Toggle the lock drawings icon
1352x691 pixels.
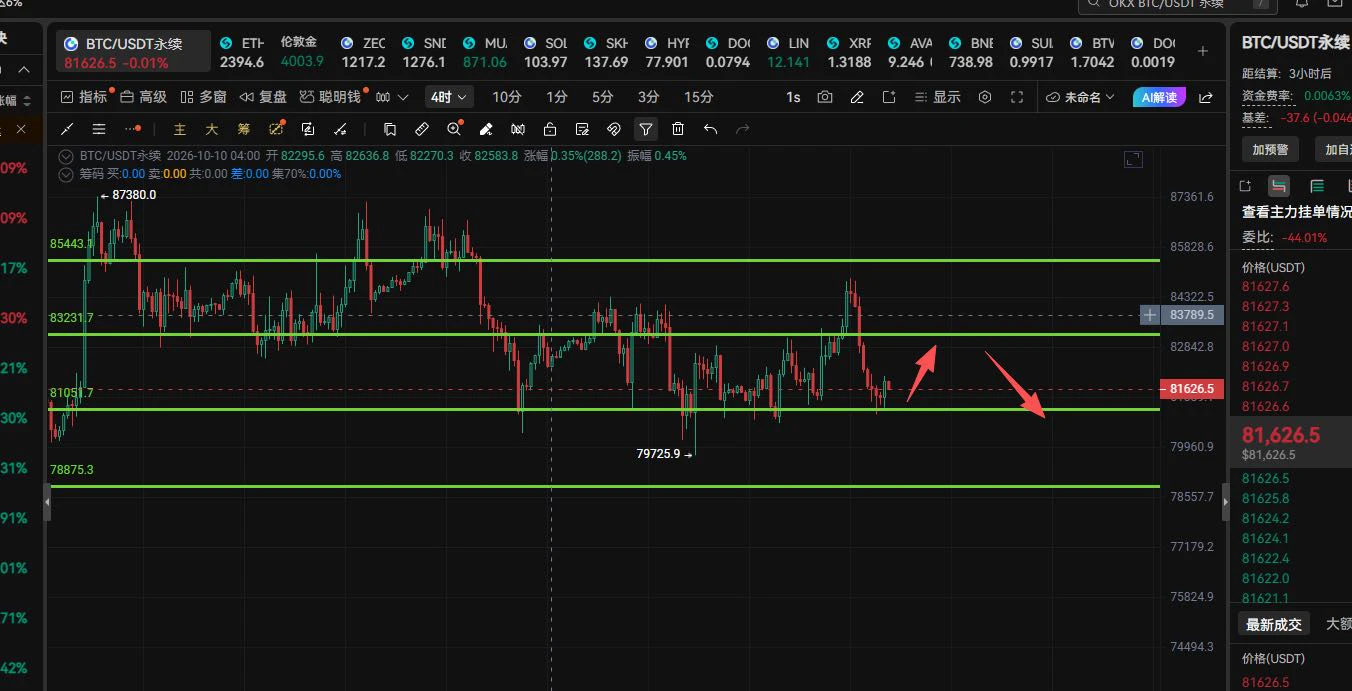(550, 129)
